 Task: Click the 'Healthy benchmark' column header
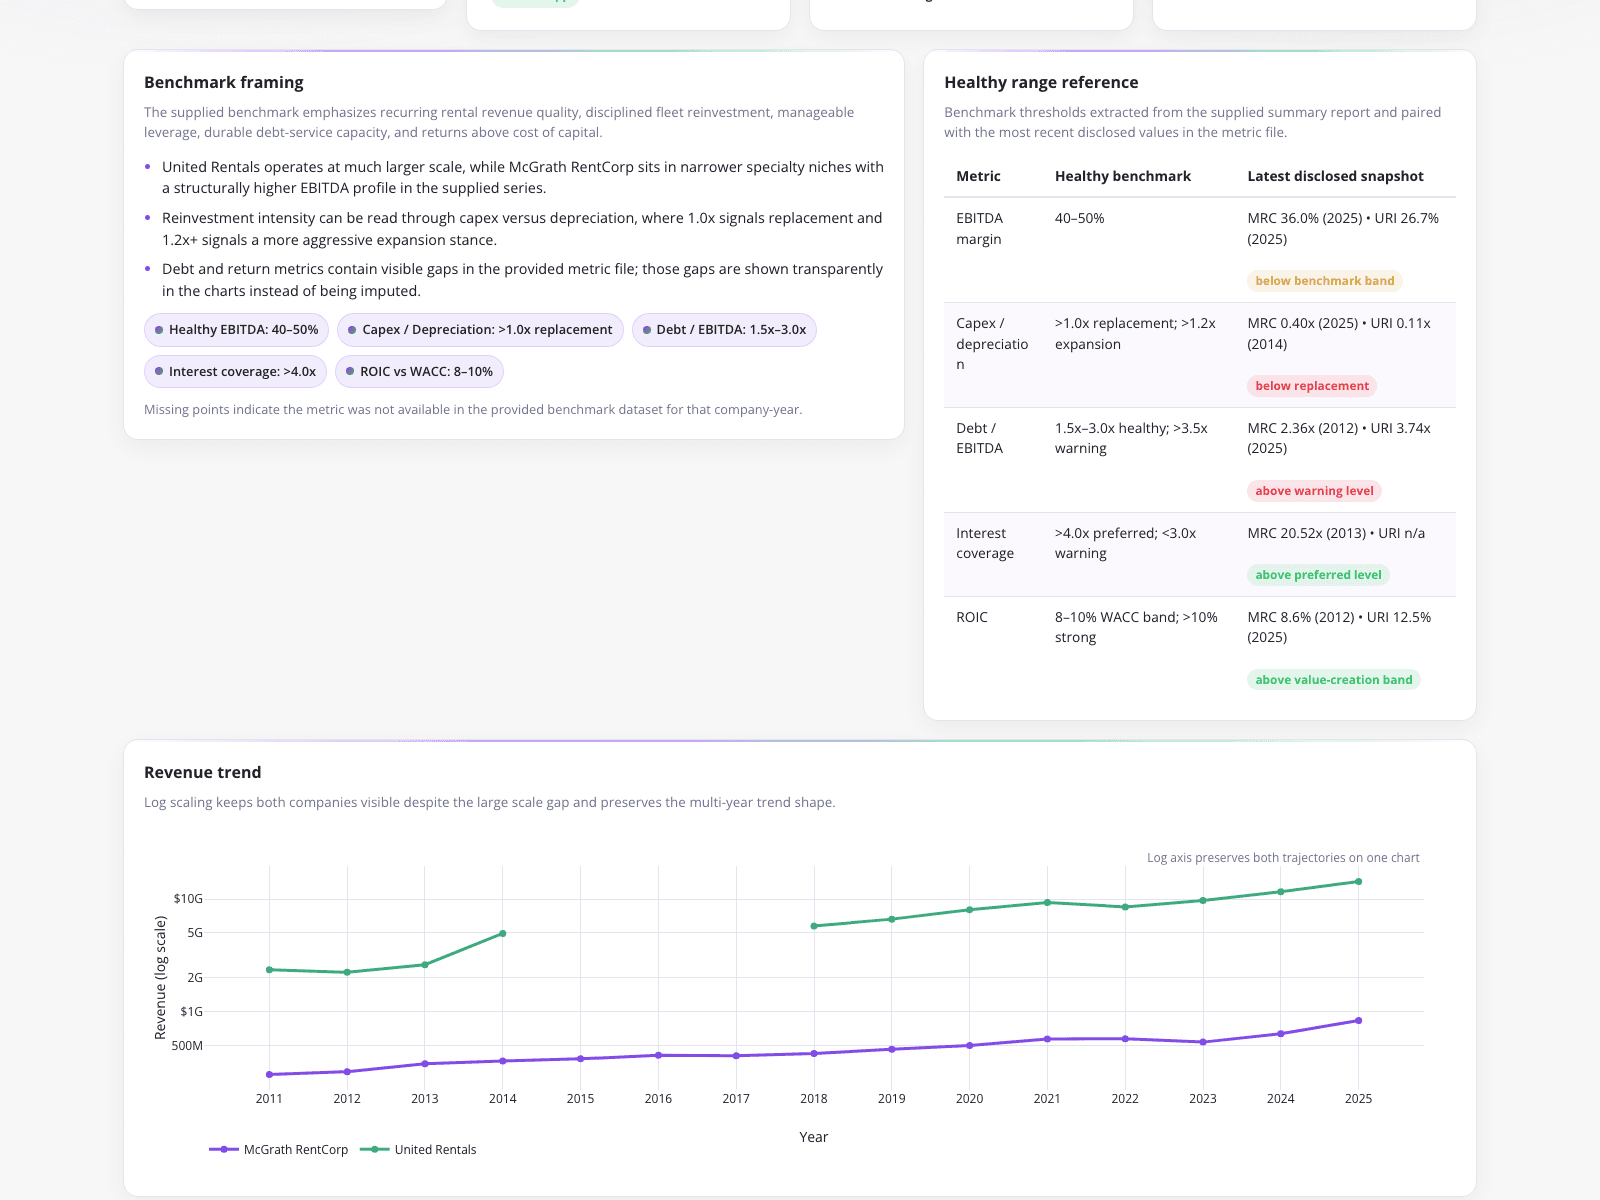(1123, 176)
